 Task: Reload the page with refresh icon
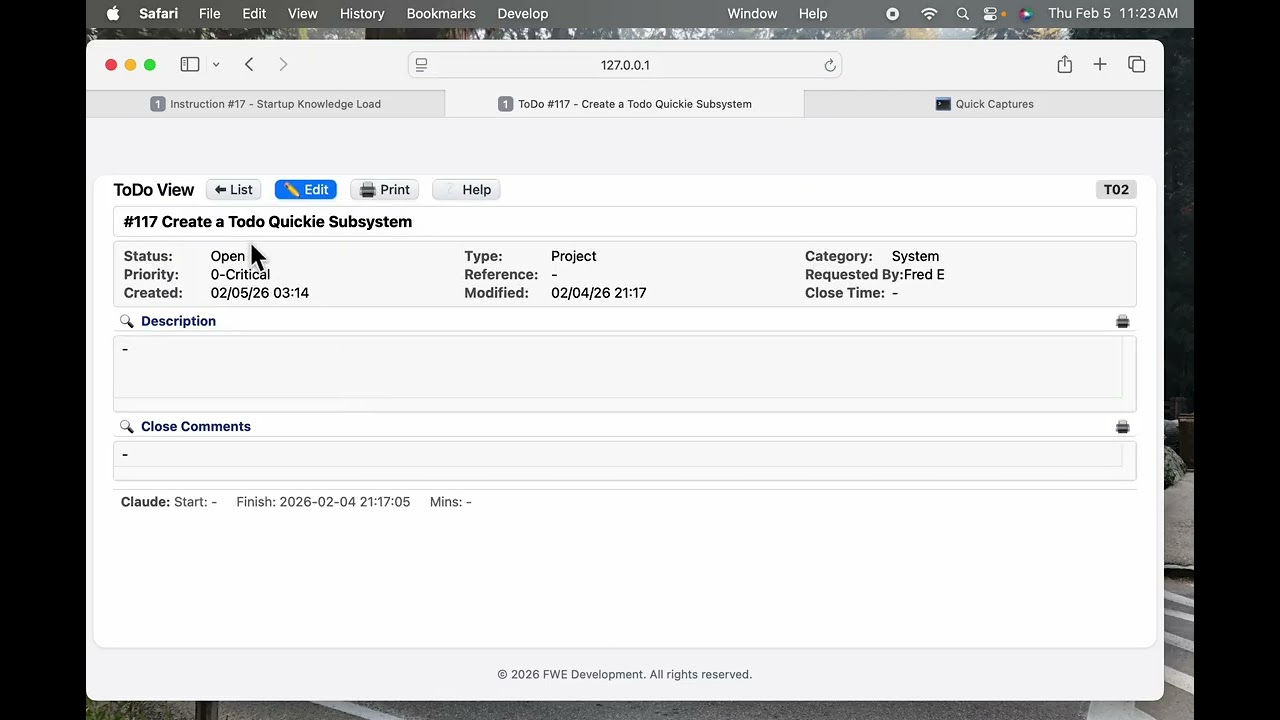point(829,65)
